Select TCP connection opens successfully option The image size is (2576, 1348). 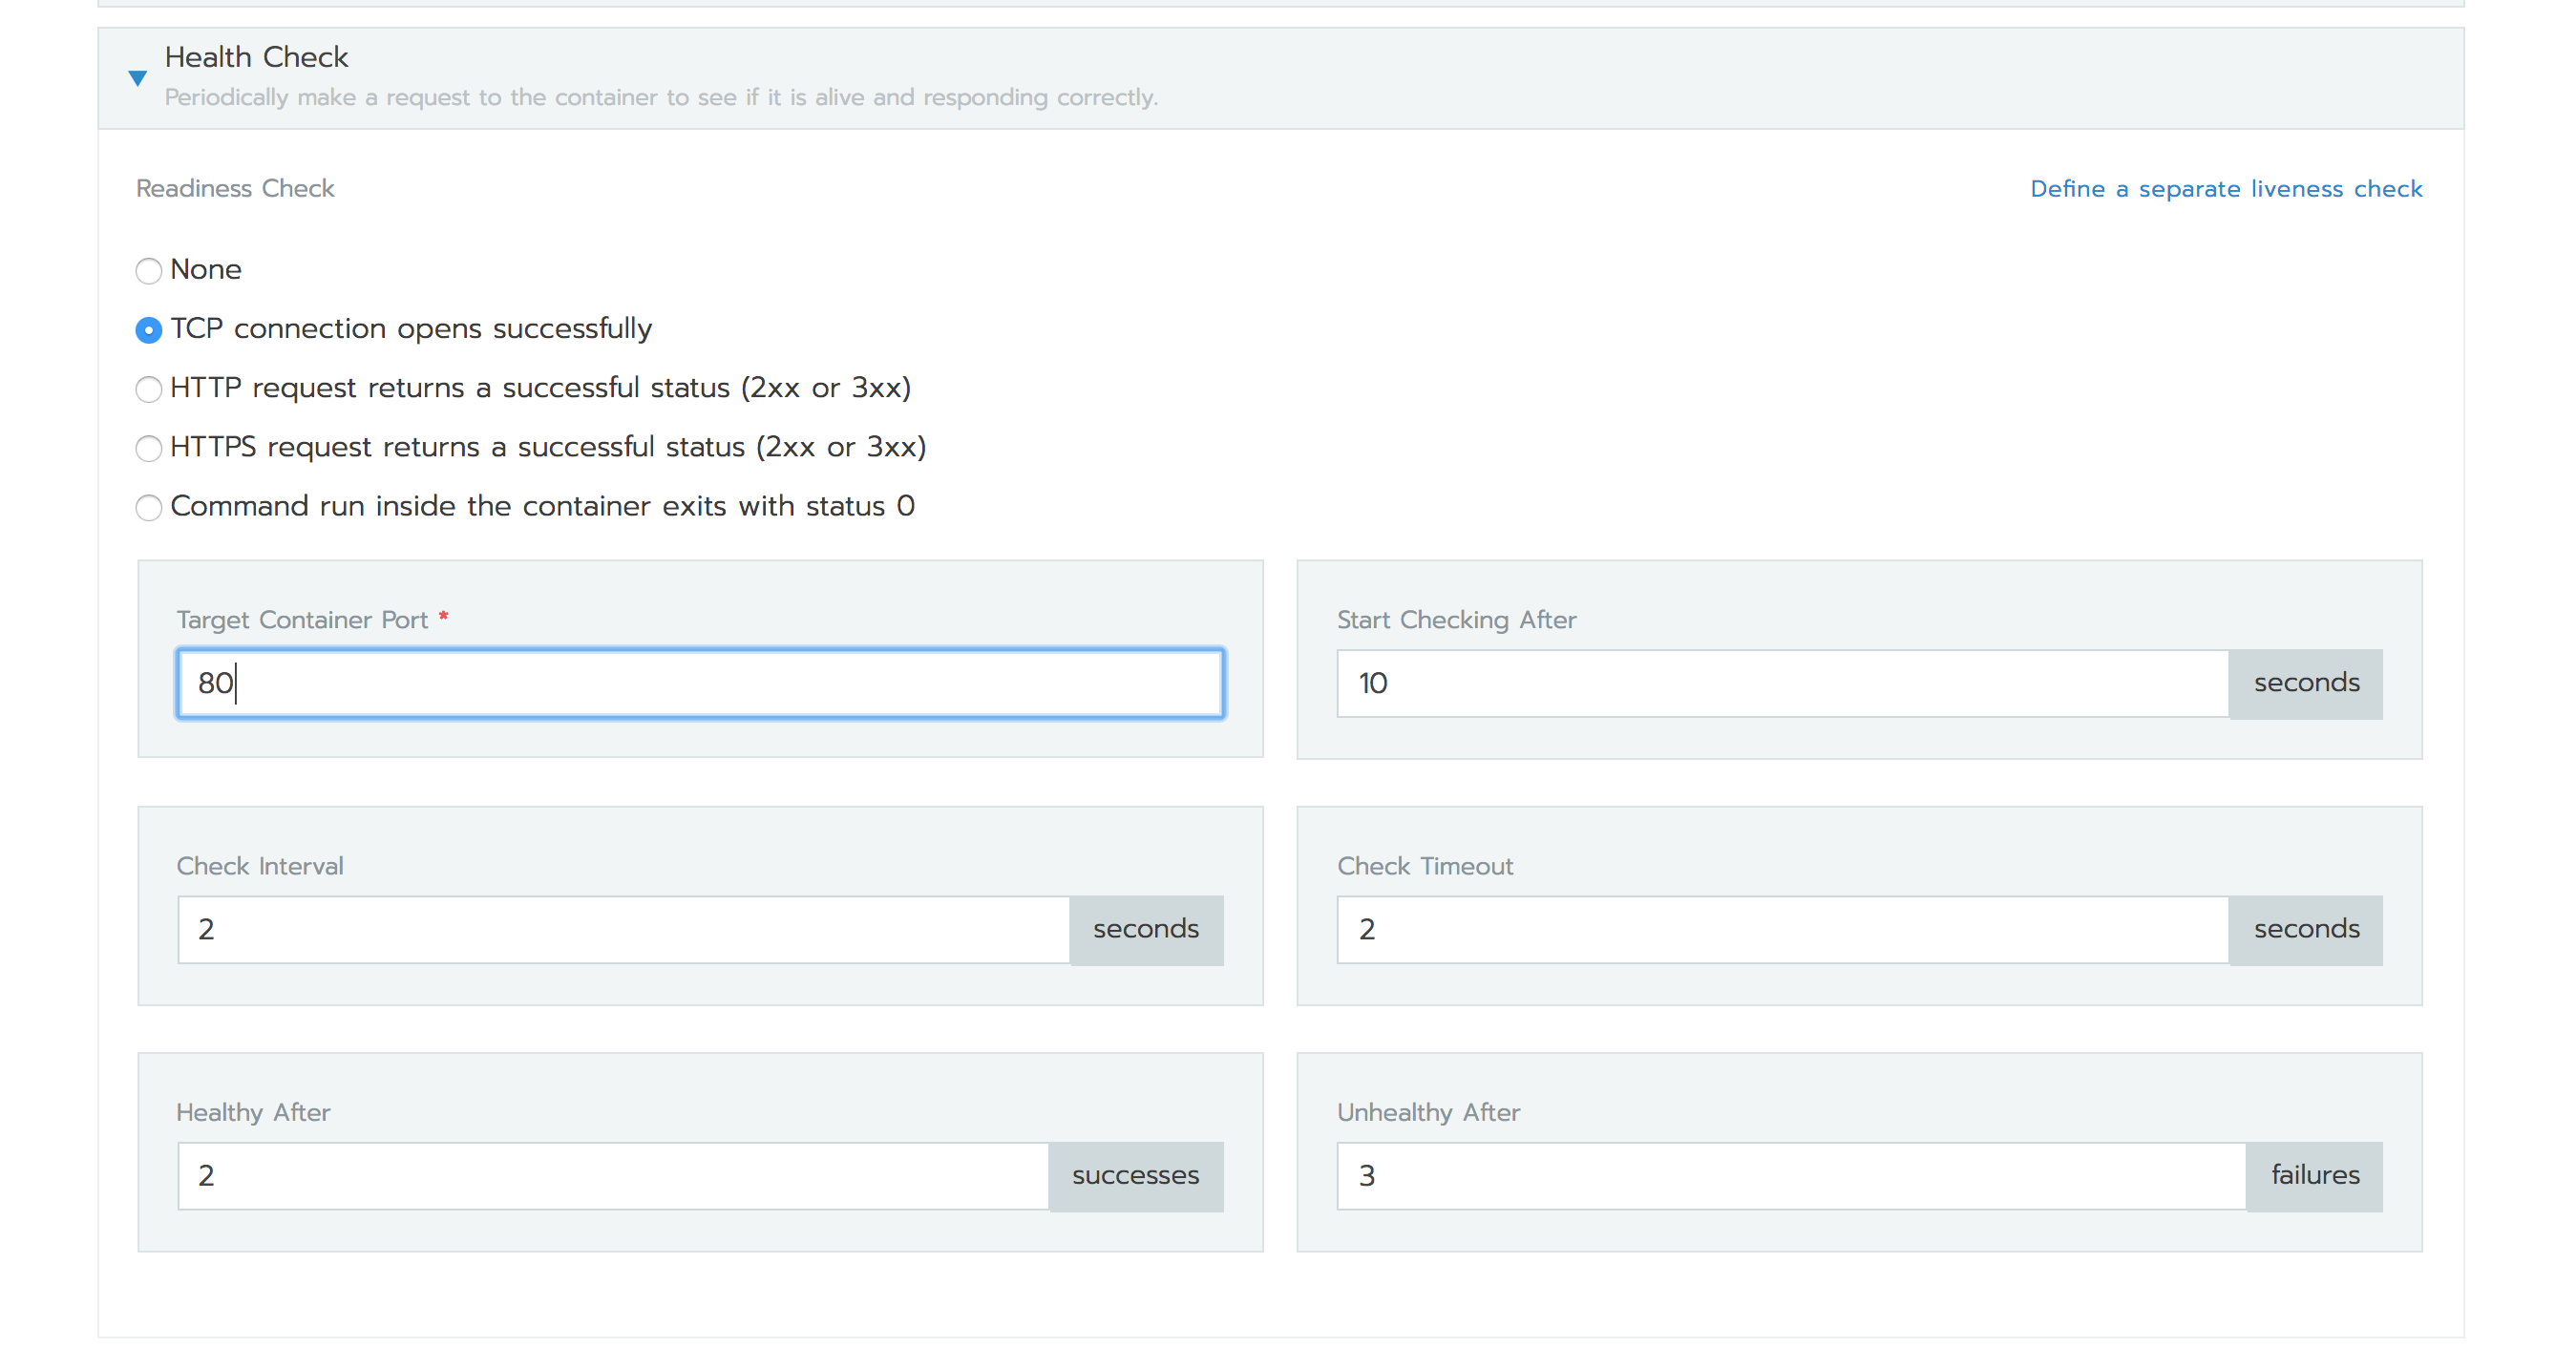click(146, 327)
